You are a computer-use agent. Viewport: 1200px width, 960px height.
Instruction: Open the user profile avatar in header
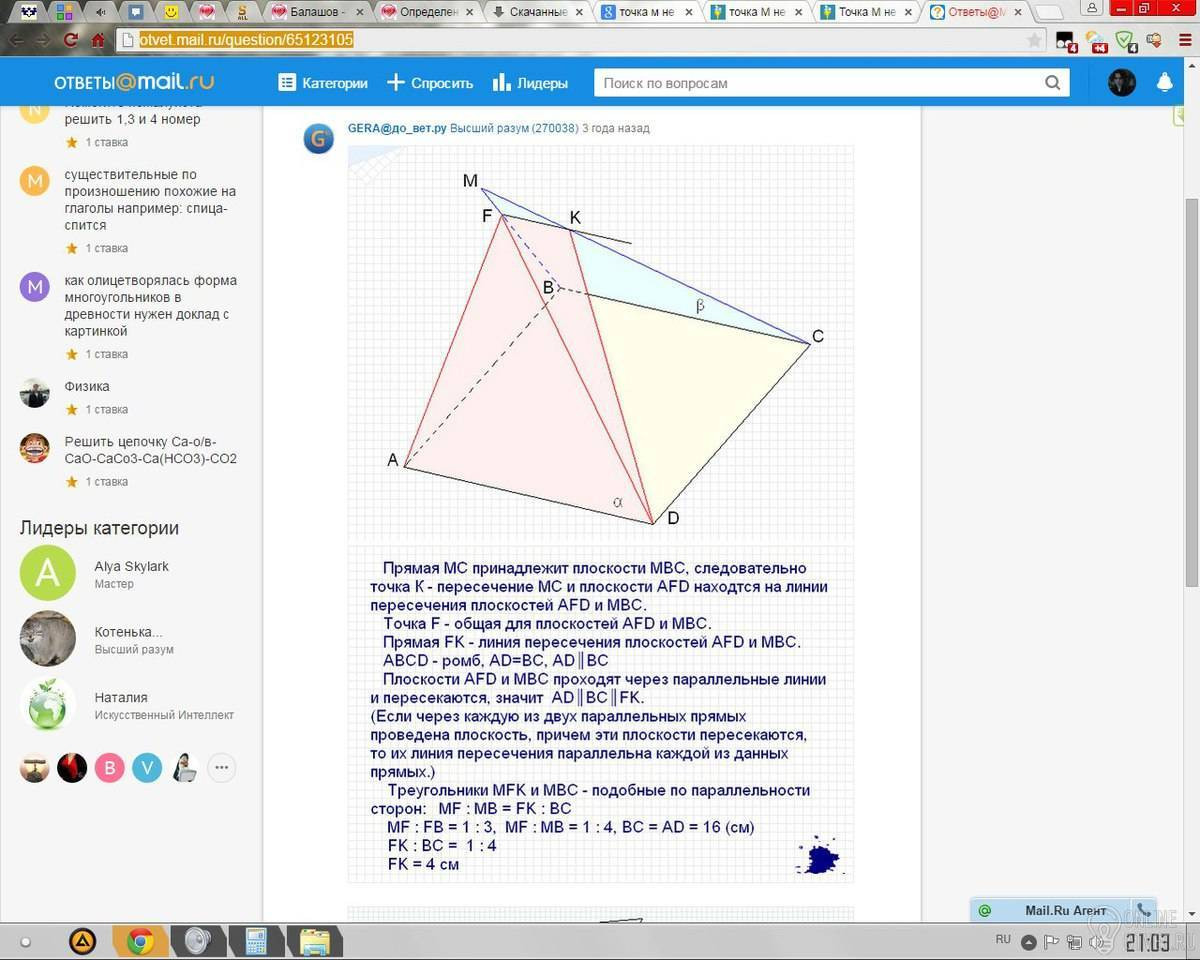[1122, 83]
